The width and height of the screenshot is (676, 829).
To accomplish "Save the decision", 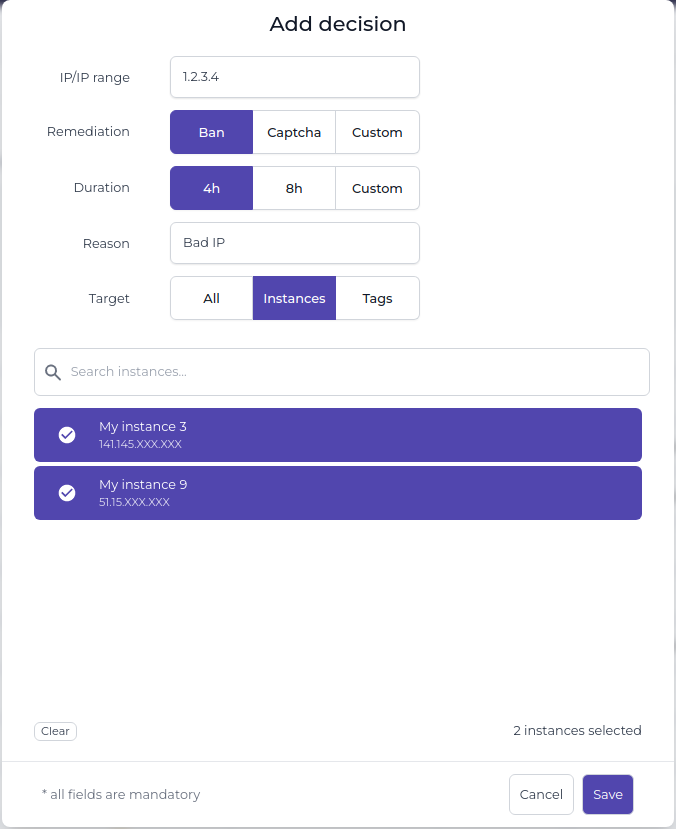I will 608,794.
